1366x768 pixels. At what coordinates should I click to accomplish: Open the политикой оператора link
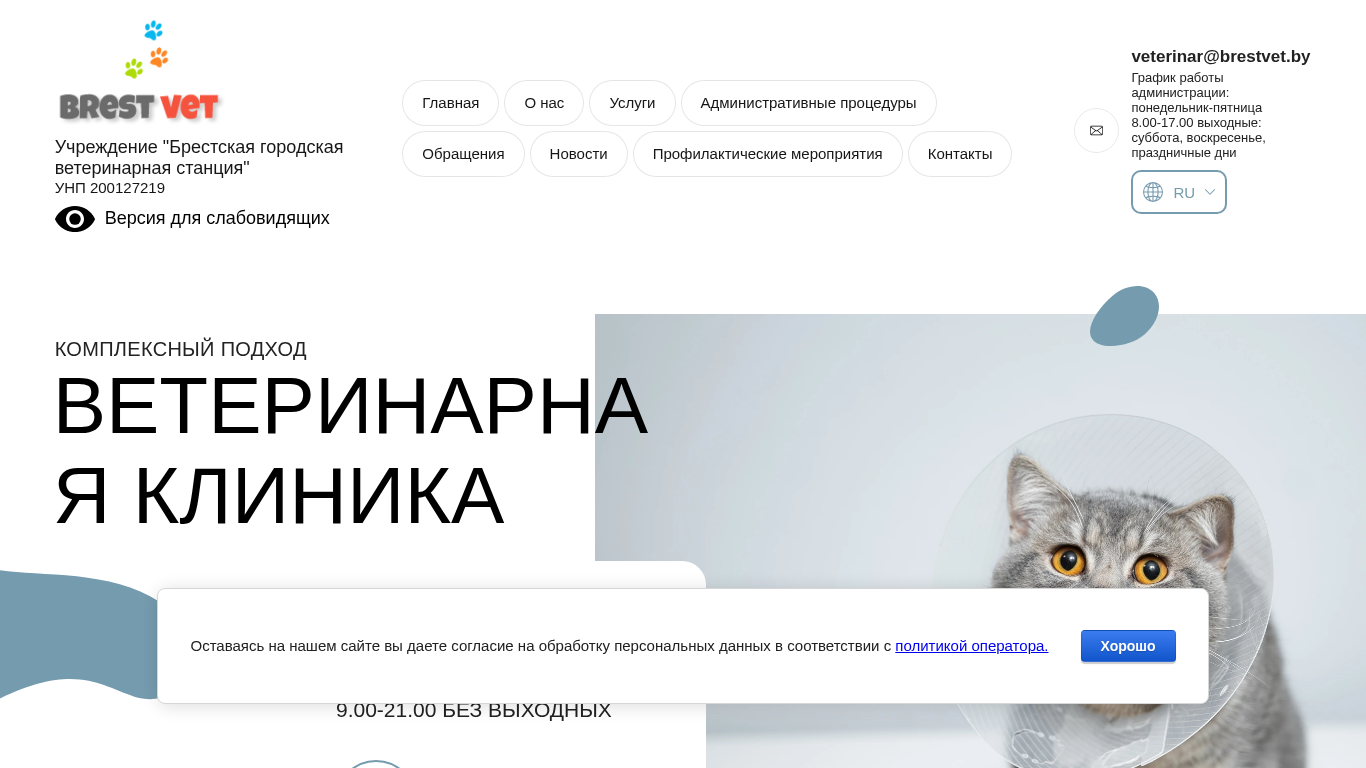pos(972,646)
